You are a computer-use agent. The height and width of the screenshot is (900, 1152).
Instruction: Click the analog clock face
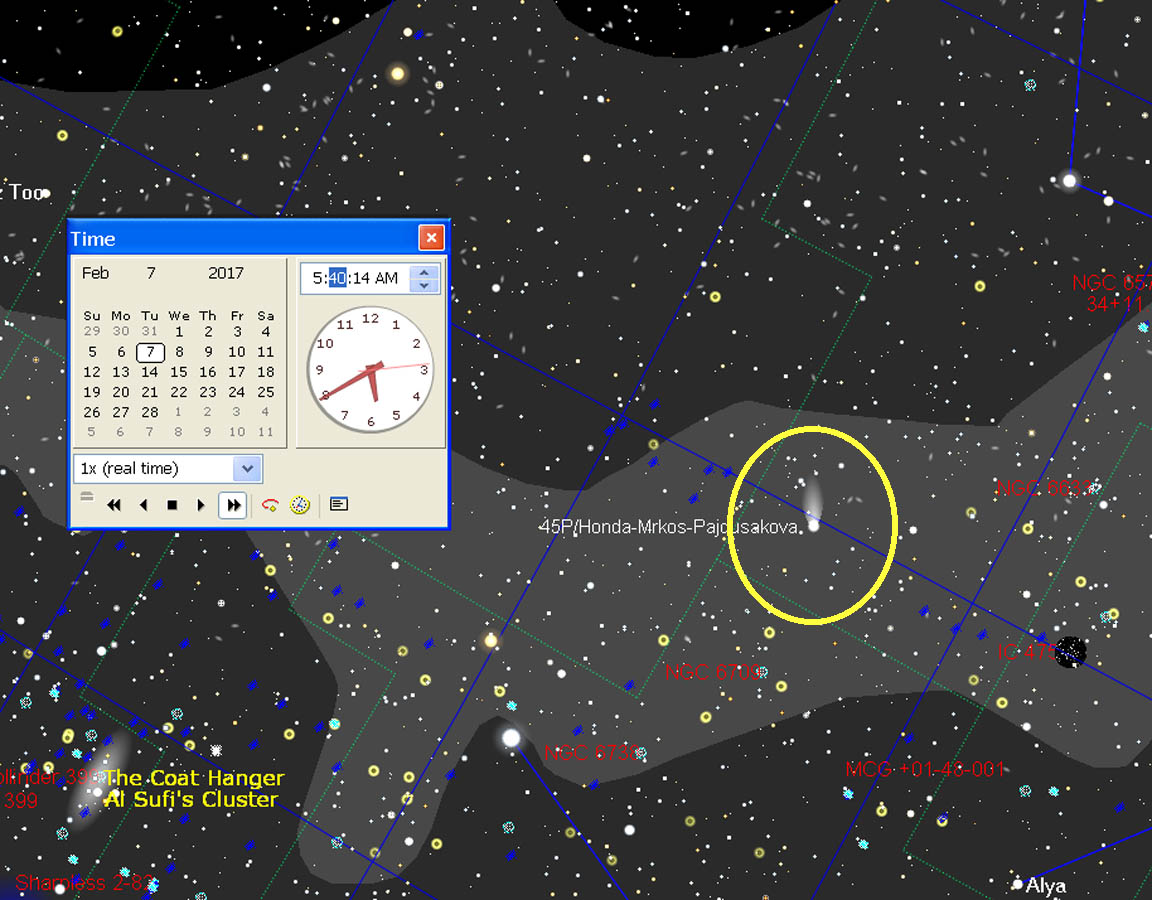[x=370, y=369]
